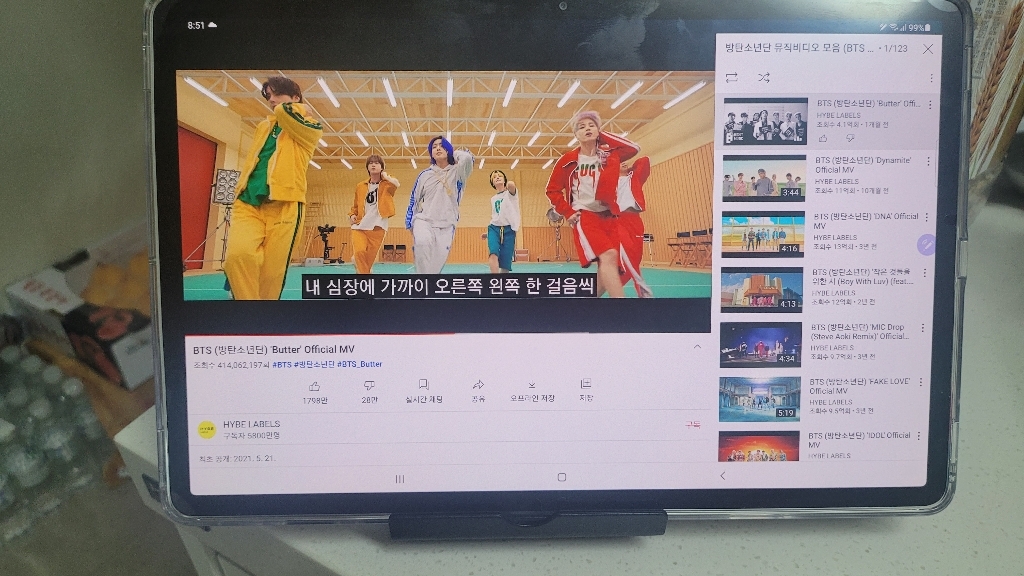
Task: Open HYBE LABELS channel avatar
Action: pyautogui.click(x=207, y=429)
